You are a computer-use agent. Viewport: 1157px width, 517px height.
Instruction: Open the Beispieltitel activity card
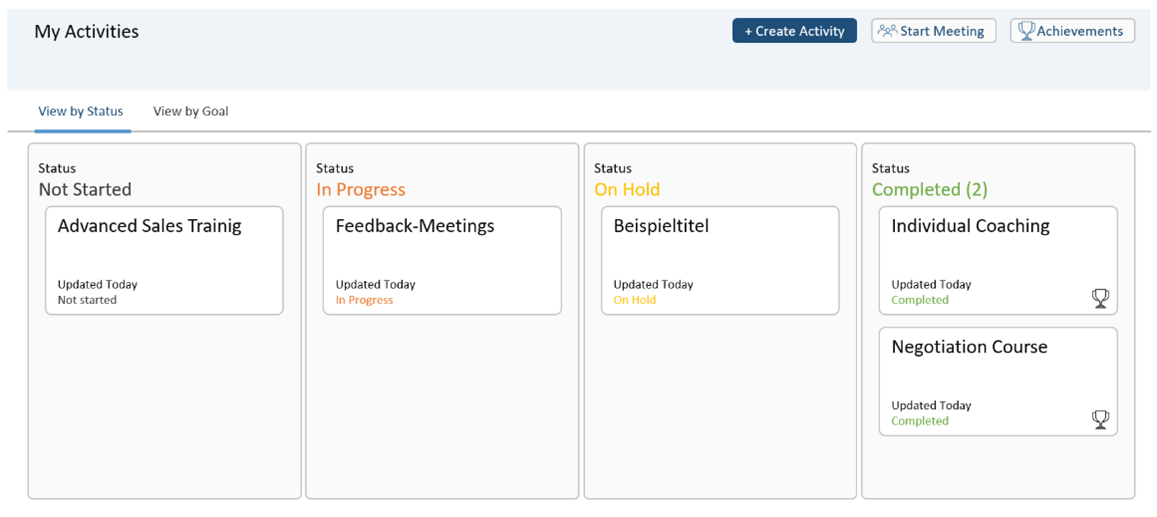pyautogui.click(x=720, y=260)
